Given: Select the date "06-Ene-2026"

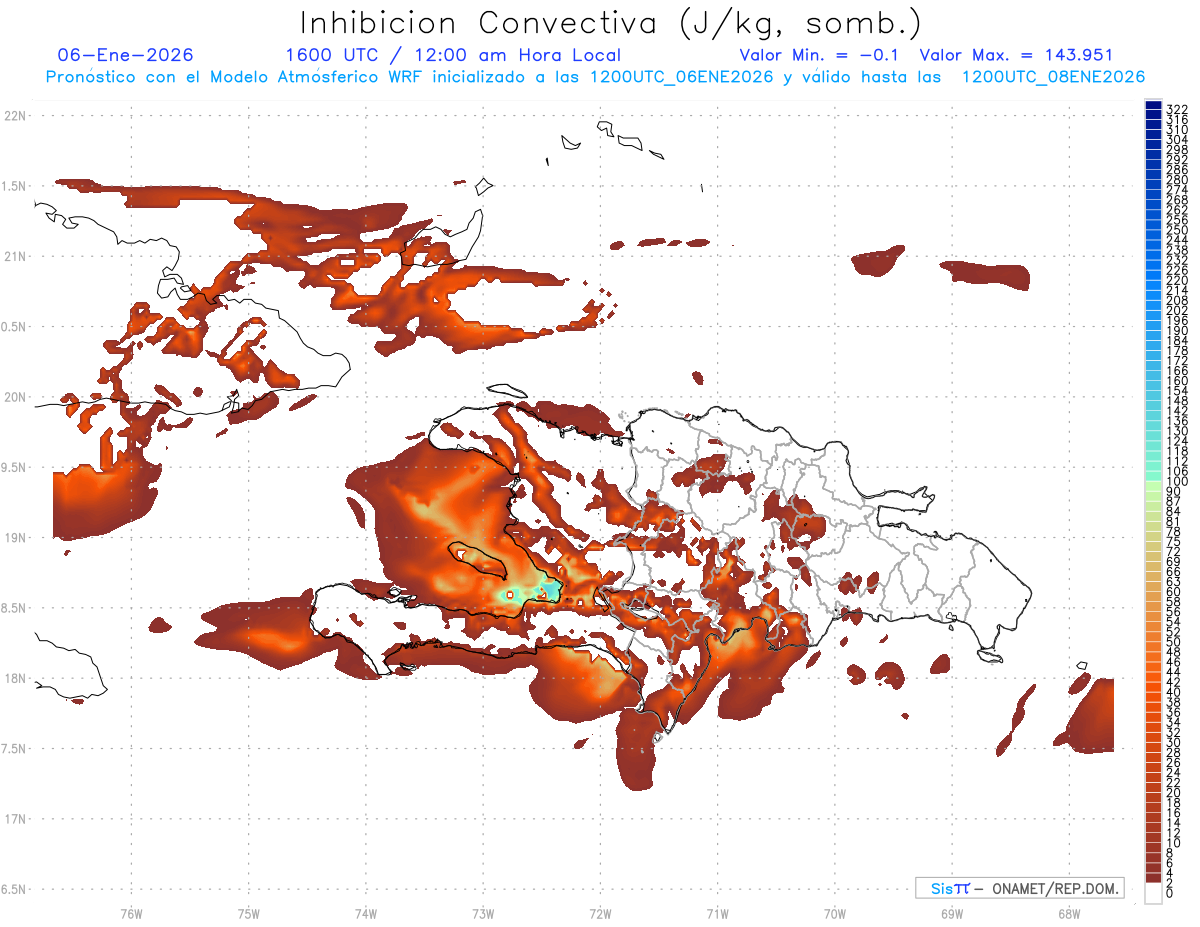Looking at the screenshot, I should pyautogui.click(x=126, y=55).
